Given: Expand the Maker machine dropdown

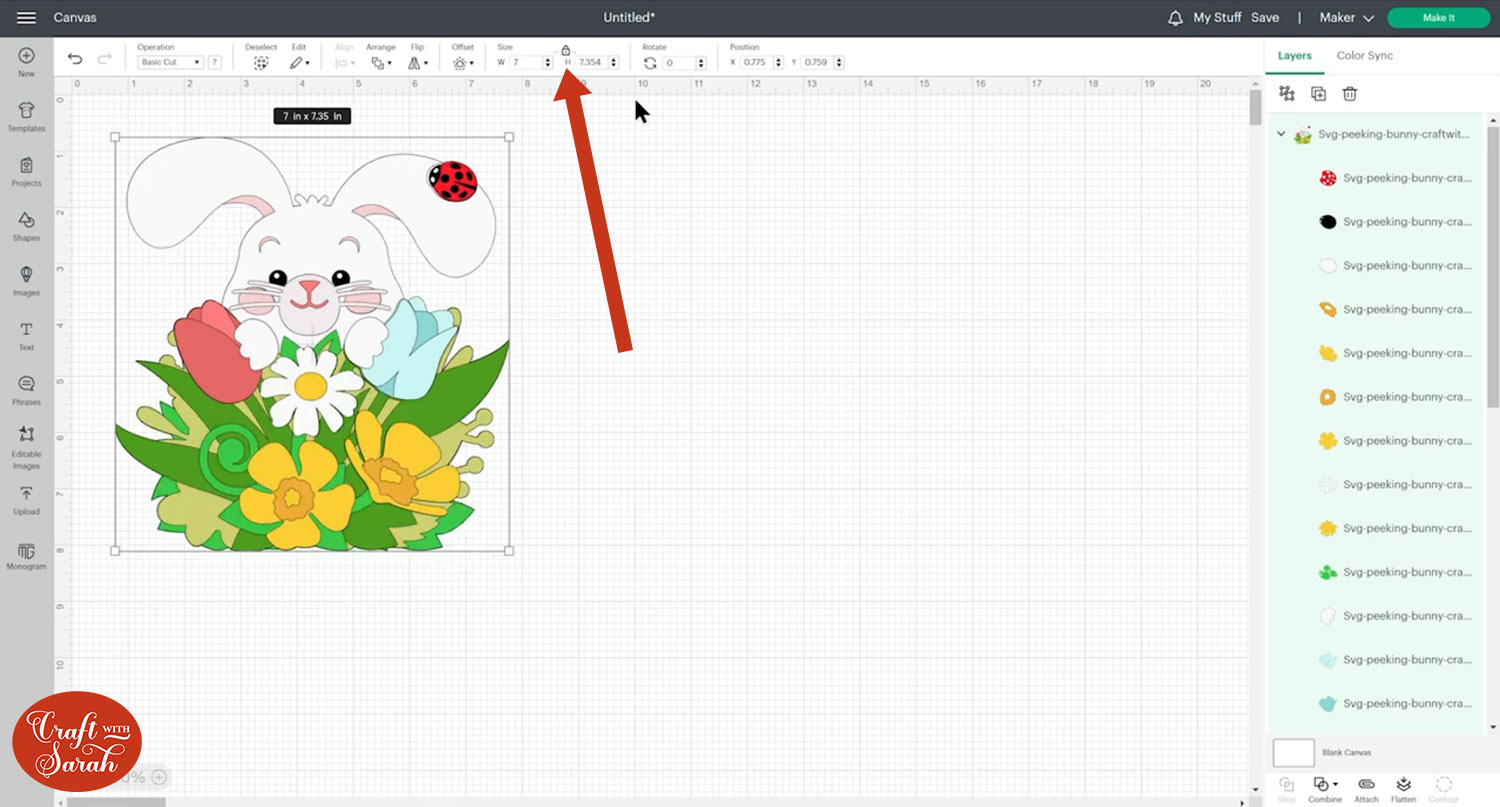Looking at the screenshot, I should (1346, 18).
